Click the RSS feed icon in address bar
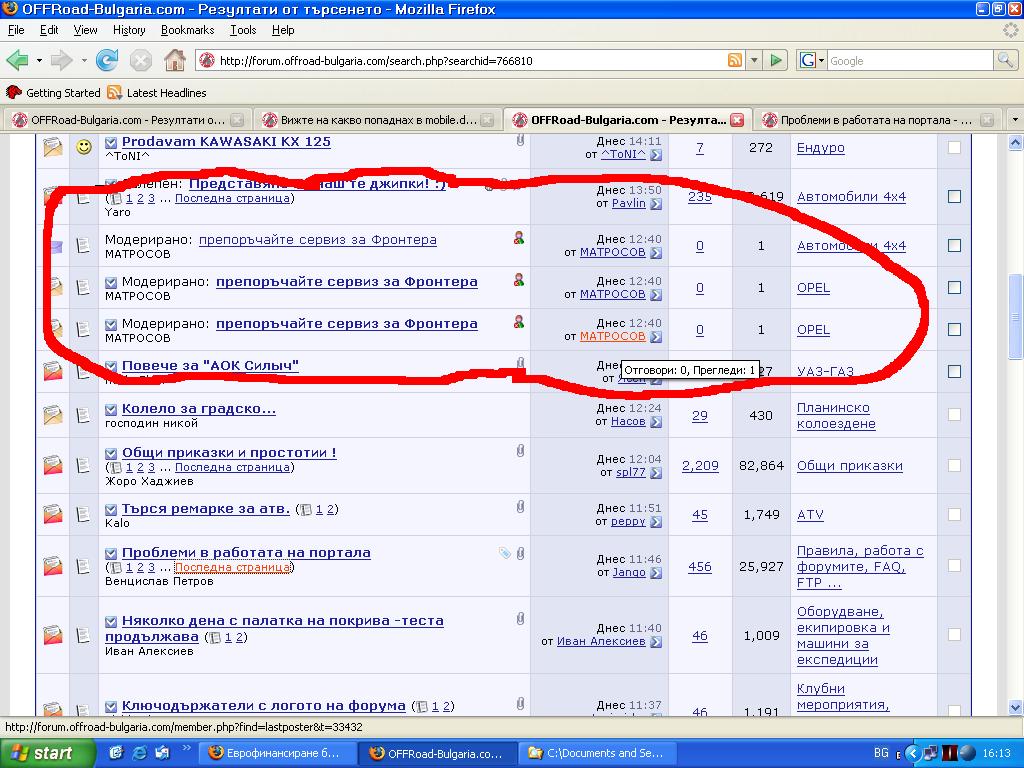Viewport: 1024px width, 768px height. pyautogui.click(x=735, y=60)
